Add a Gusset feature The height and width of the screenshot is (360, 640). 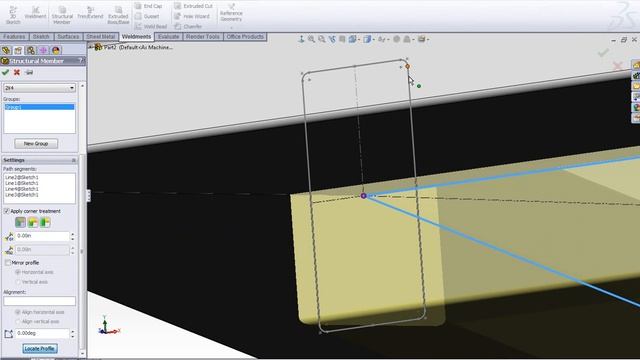click(147, 16)
